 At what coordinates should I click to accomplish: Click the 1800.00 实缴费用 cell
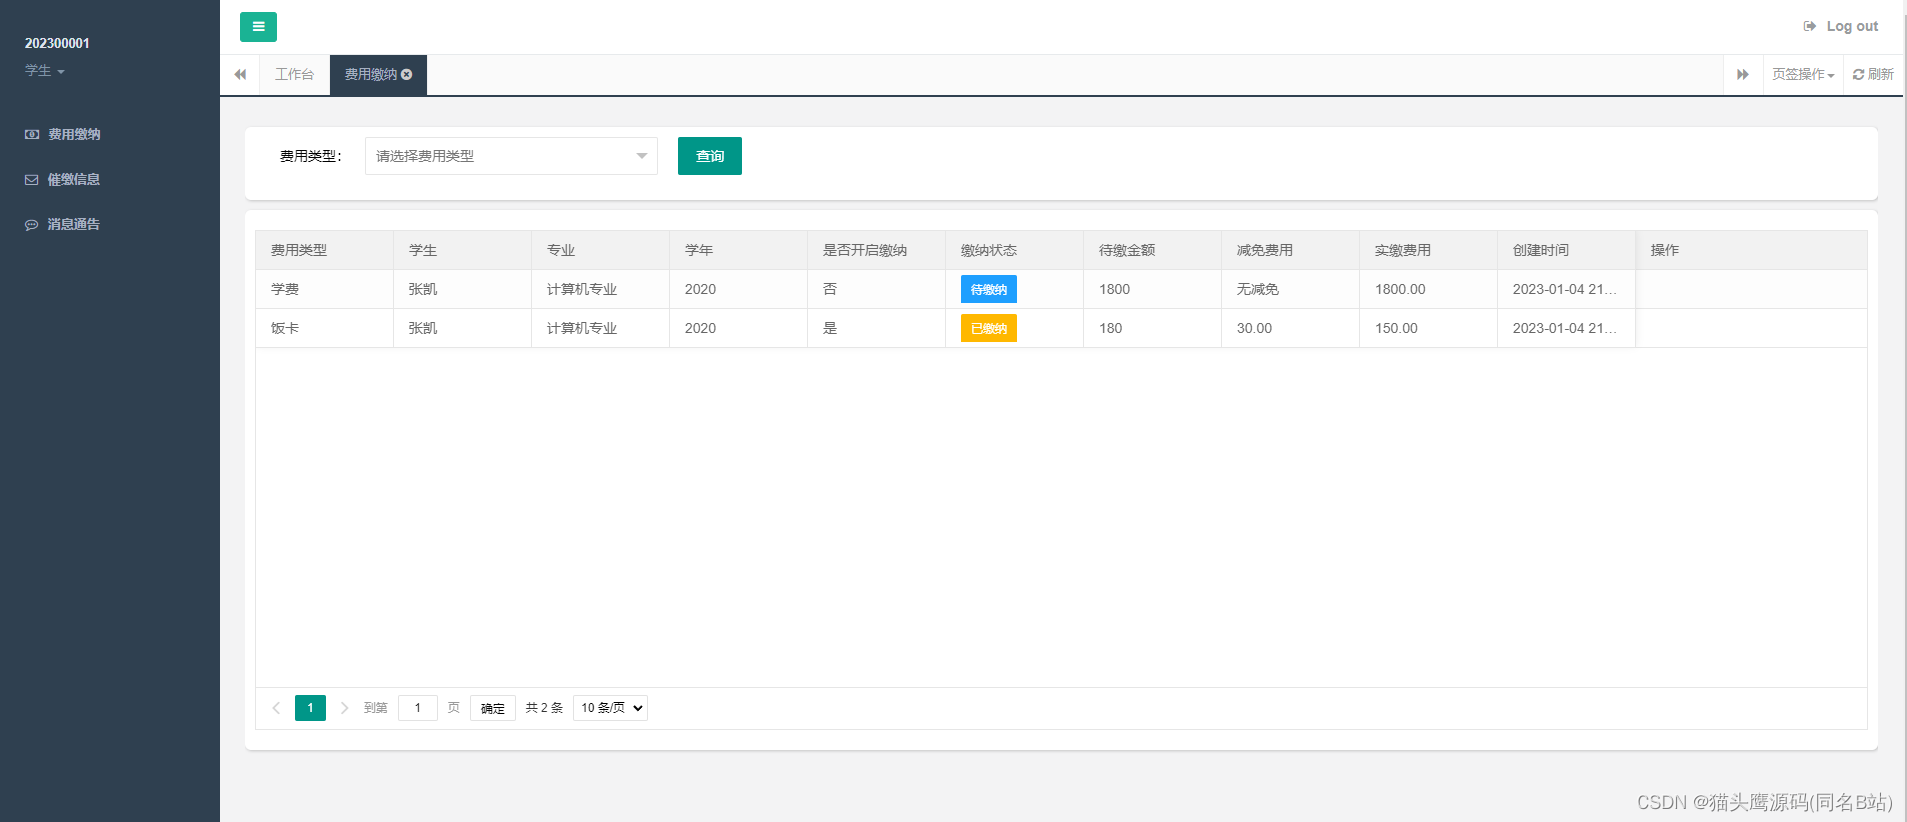tap(1429, 289)
